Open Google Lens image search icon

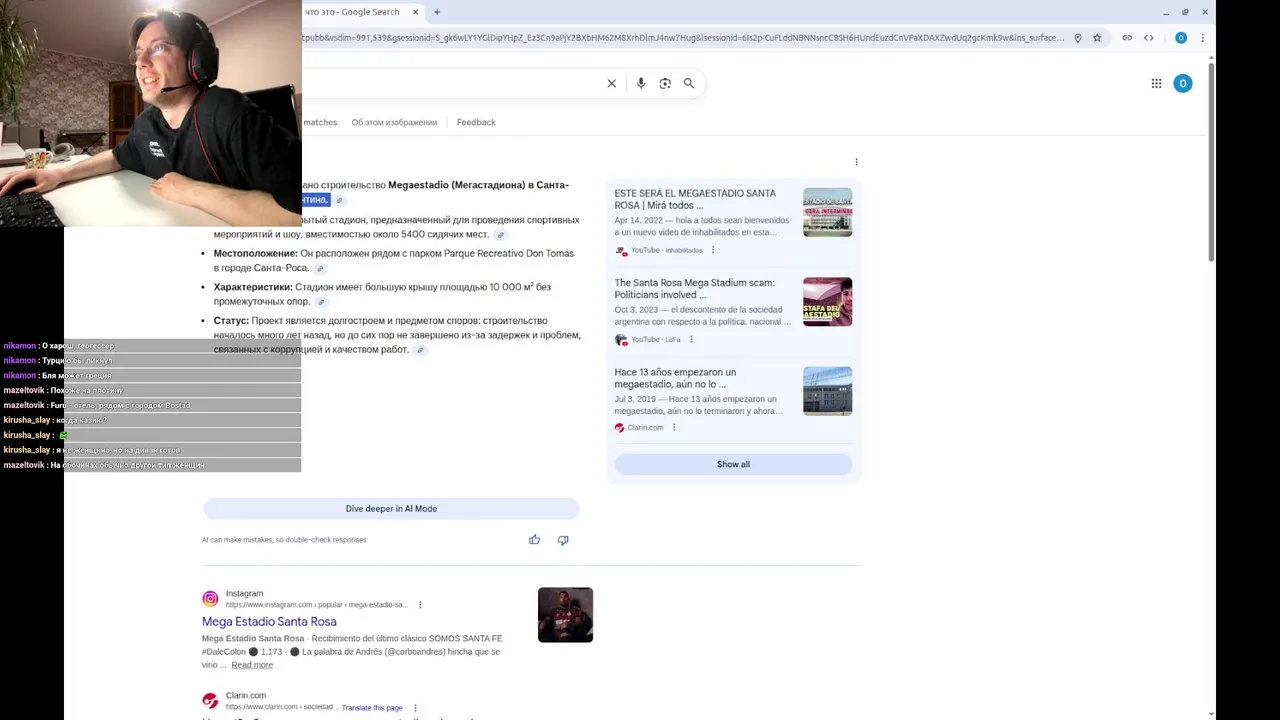pyautogui.click(x=665, y=84)
